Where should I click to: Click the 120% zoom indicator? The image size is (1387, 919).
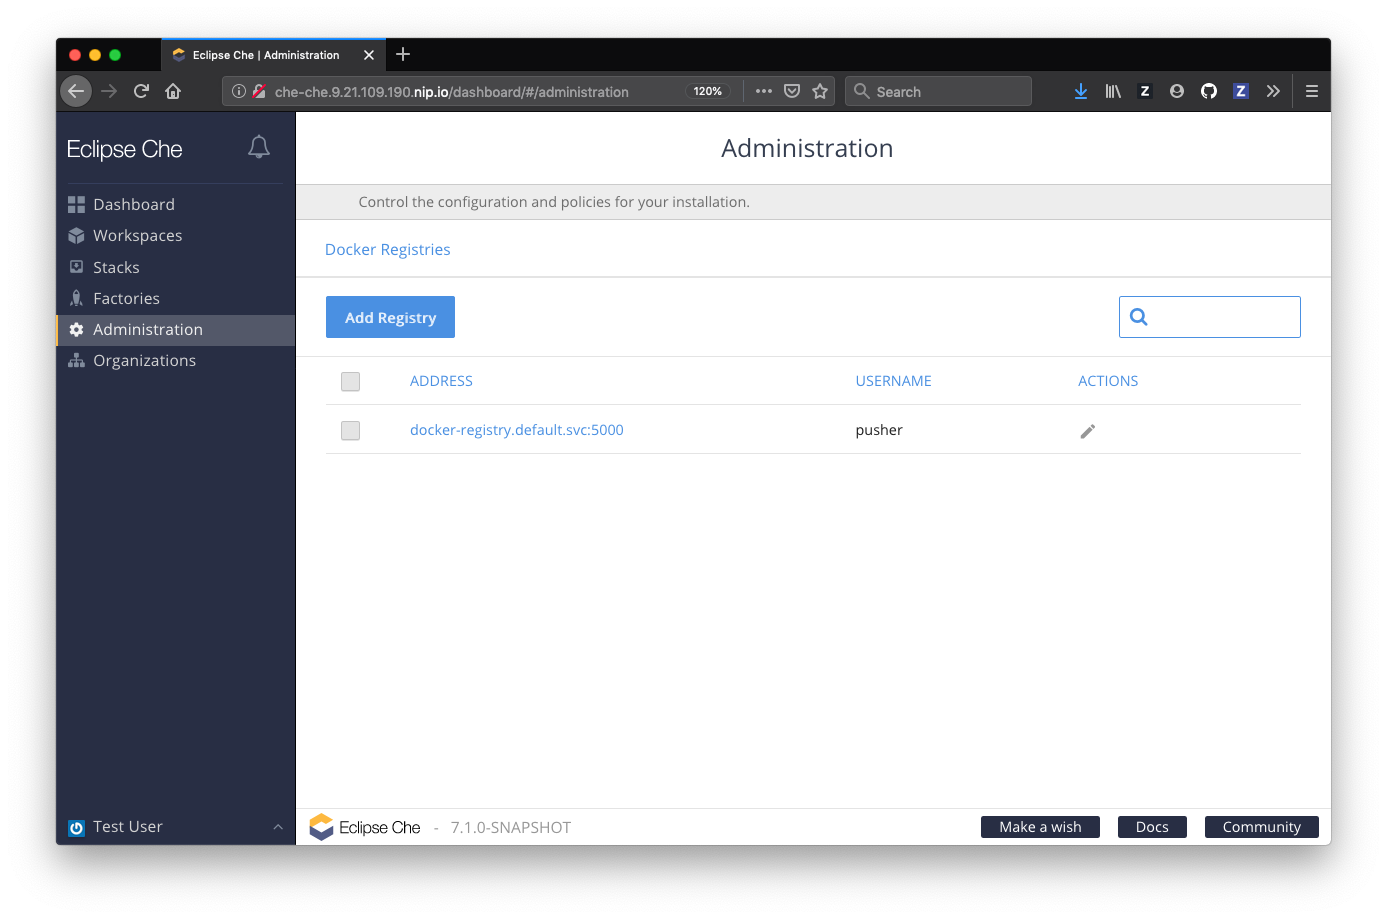[707, 91]
